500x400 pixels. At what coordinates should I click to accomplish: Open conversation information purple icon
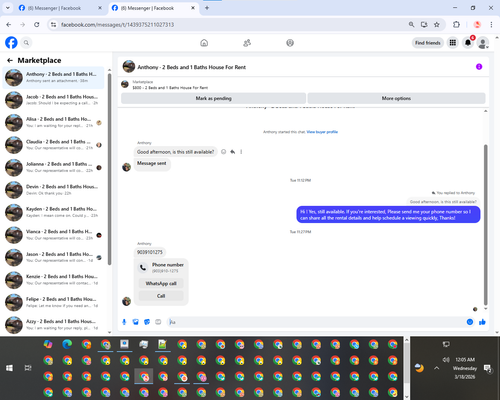click(x=479, y=67)
